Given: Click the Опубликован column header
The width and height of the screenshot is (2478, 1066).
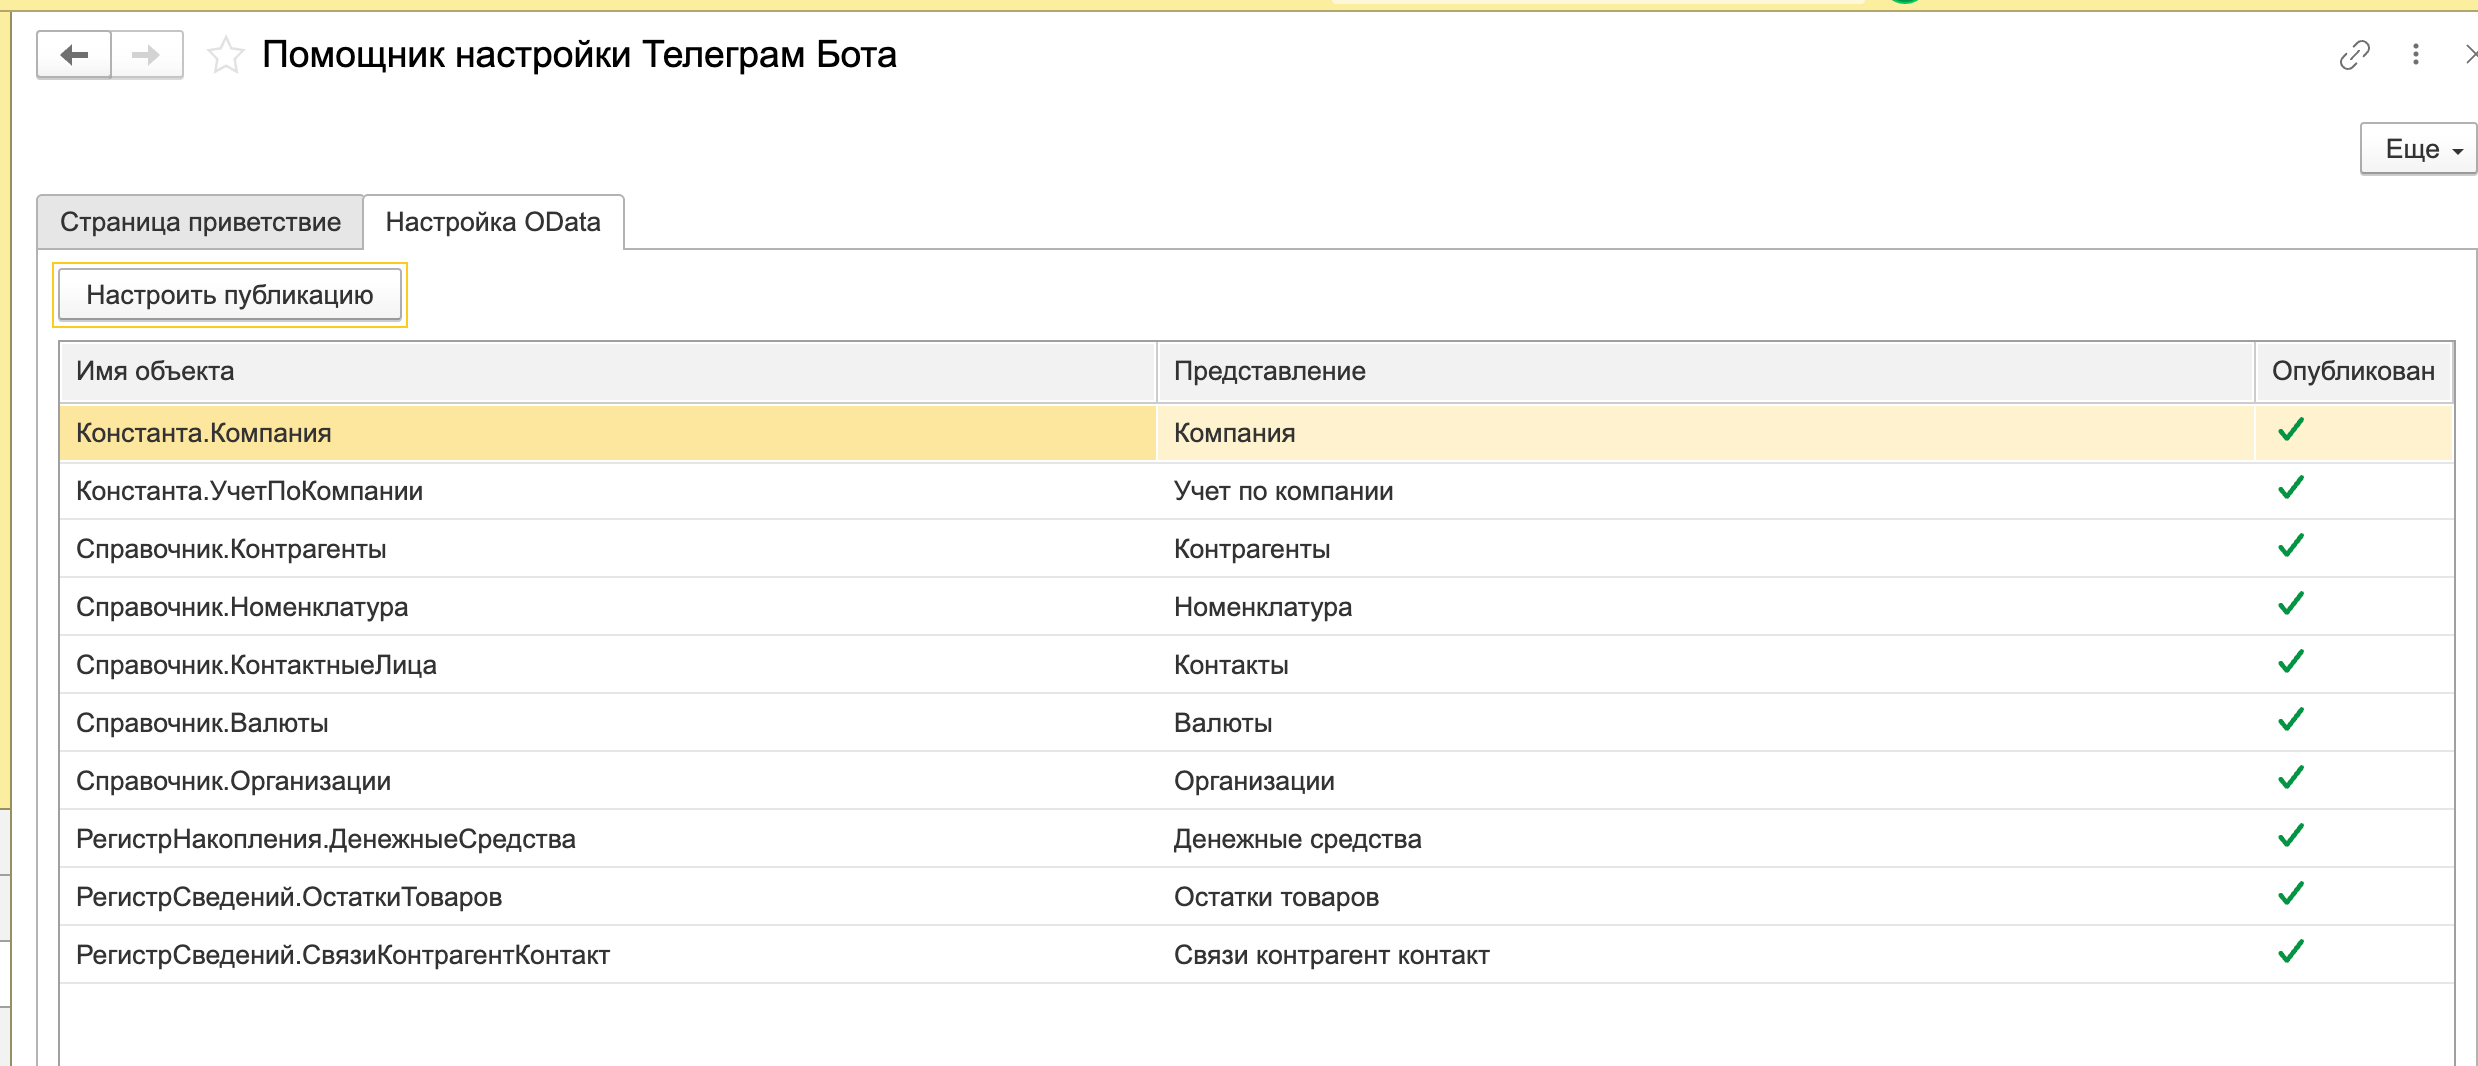Looking at the screenshot, I should point(2352,371).
